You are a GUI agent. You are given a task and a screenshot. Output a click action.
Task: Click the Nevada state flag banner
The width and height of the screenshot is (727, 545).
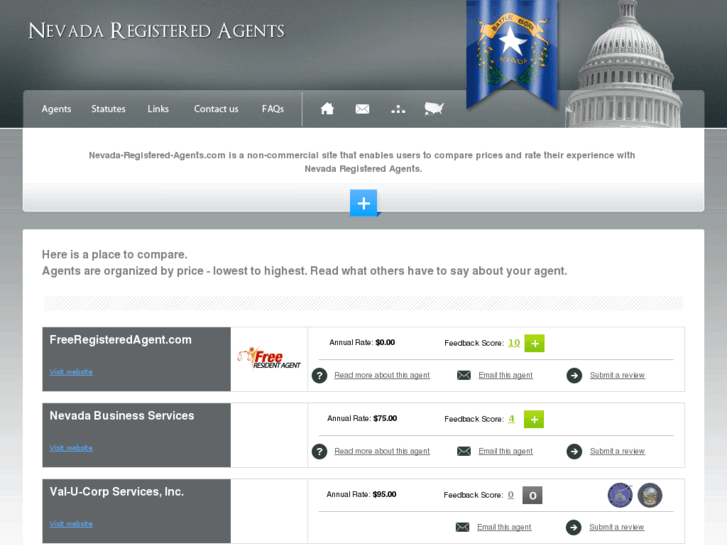click(x=512, y=53)
